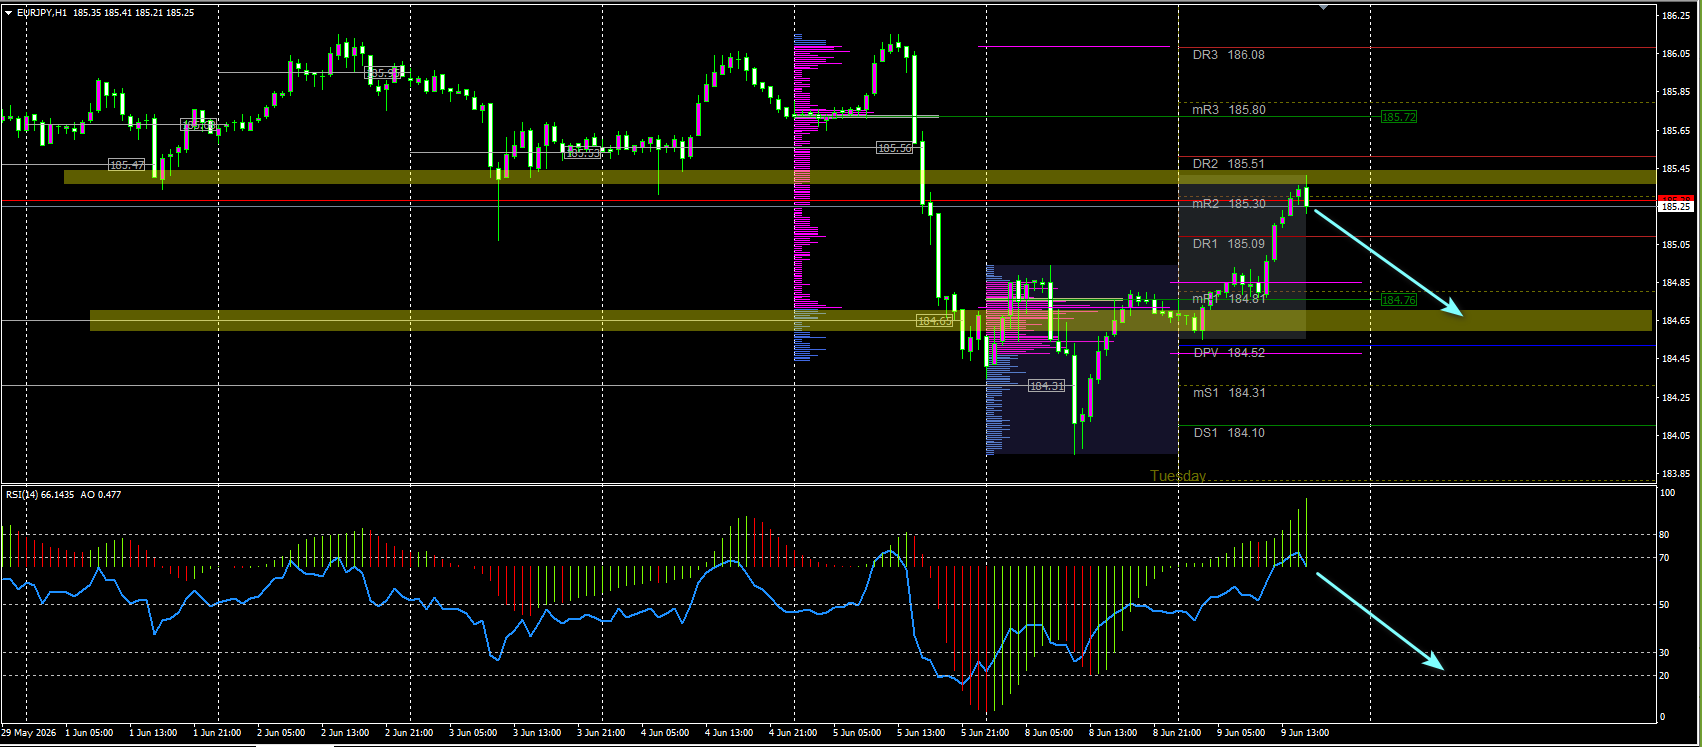1702x747 pixels.
Task: Click the 186.25 price axis value
Action: (x=1675, y=16)
